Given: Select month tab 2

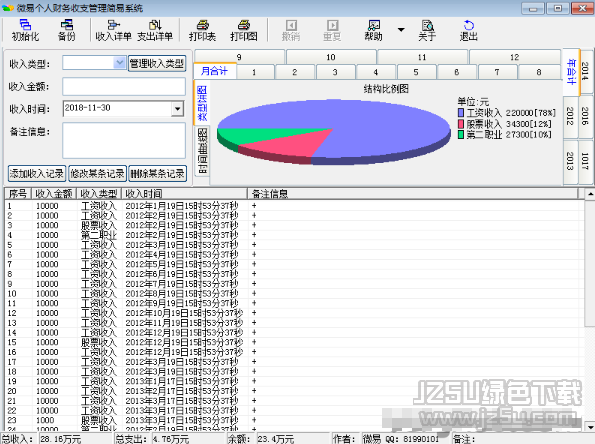Looking at the screenshot, I should click(295, 72).
